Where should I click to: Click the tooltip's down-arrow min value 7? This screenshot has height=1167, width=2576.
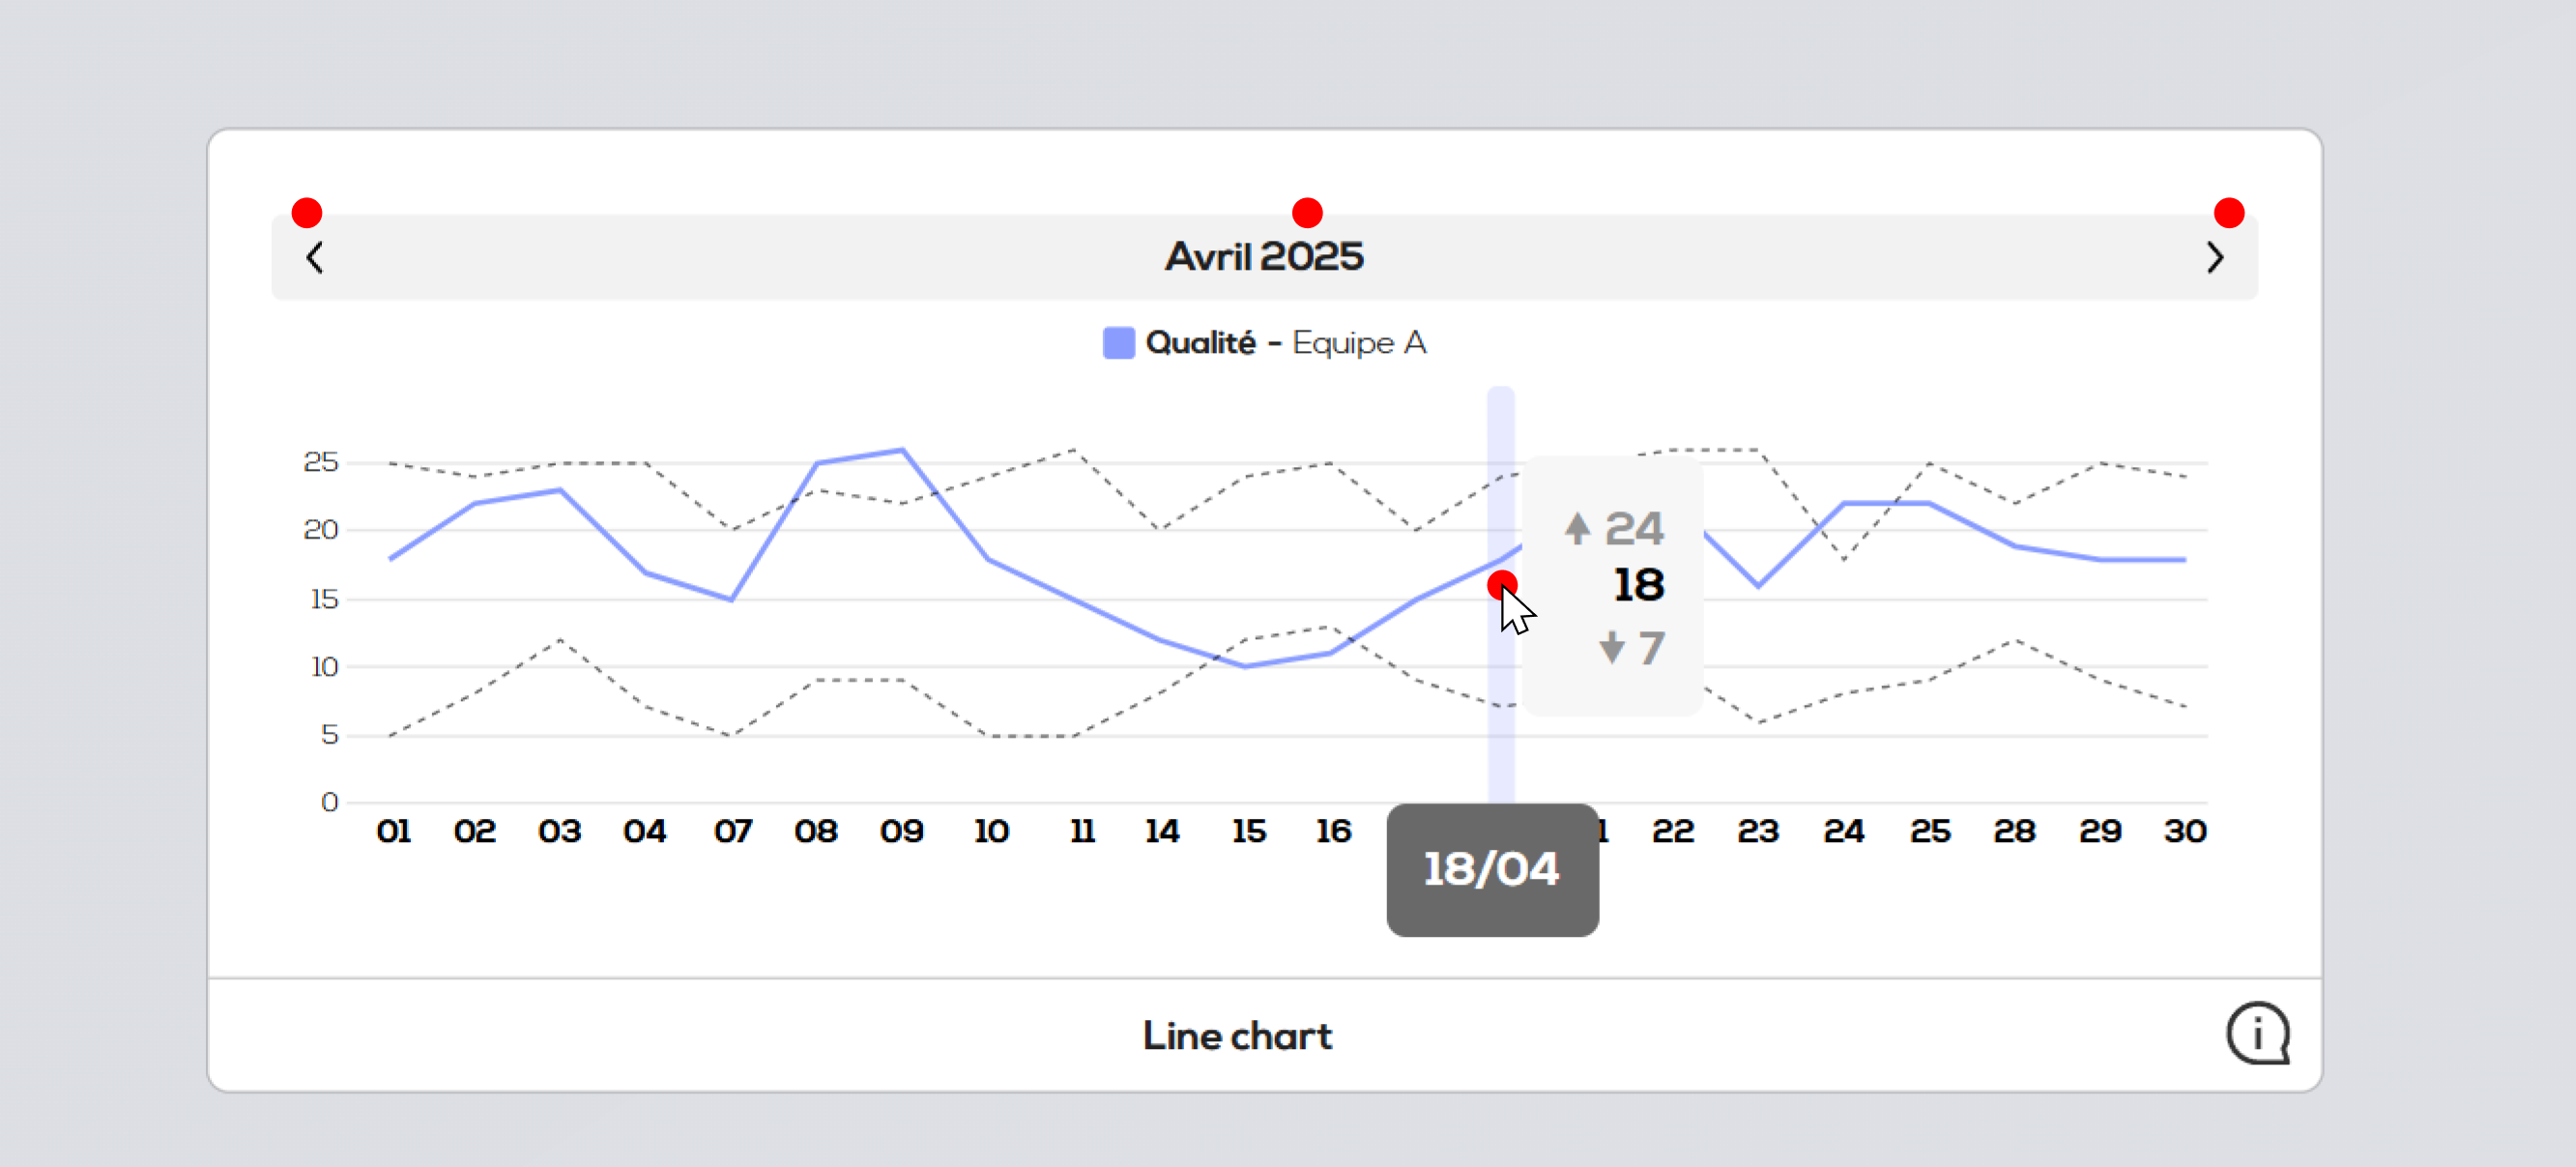coord(1632,648)
